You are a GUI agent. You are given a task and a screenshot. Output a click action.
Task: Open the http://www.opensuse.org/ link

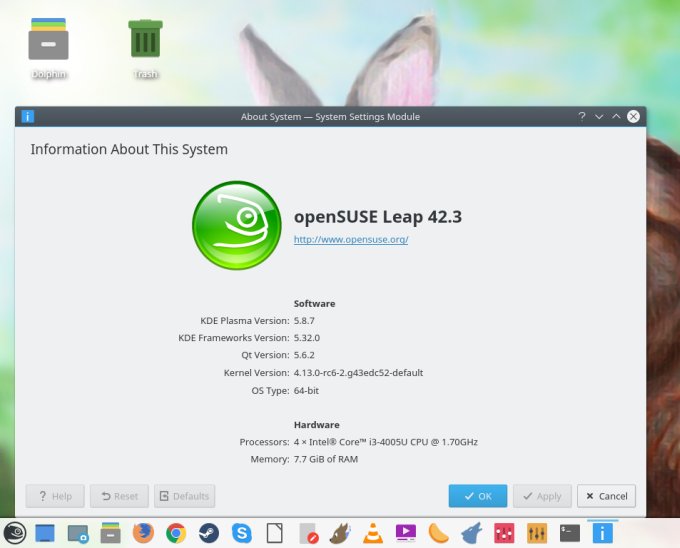pyautogui.click(x=351, y=239)
